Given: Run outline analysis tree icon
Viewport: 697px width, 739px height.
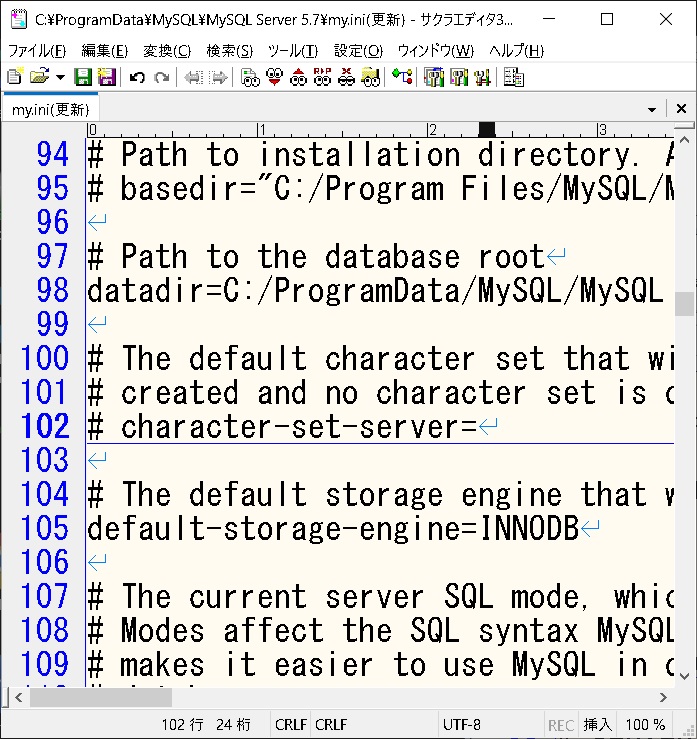Looking at the screenshot, I should tap(402, 77).
